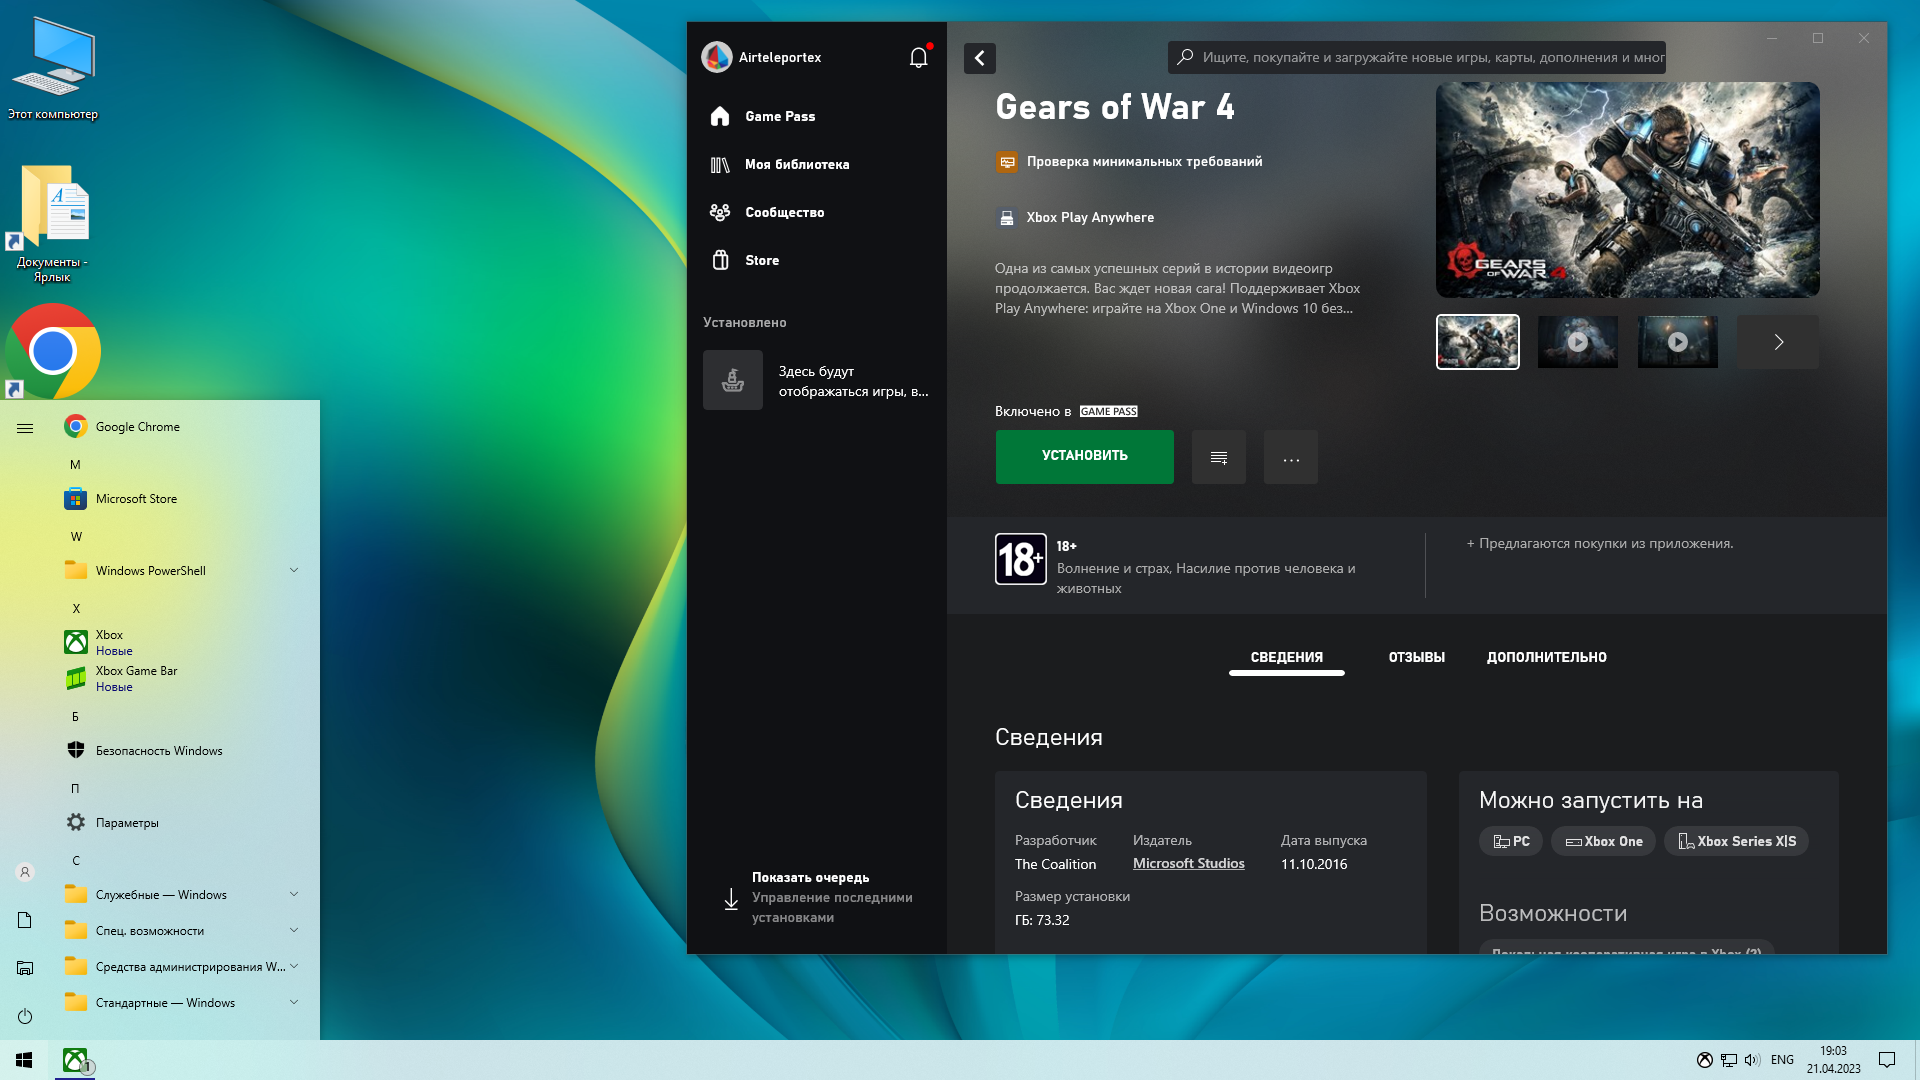The height and width of the screenshot is (1080, 1920).
Task: Open the Xbox icon in system tray
Action: pos(1705,1060)
